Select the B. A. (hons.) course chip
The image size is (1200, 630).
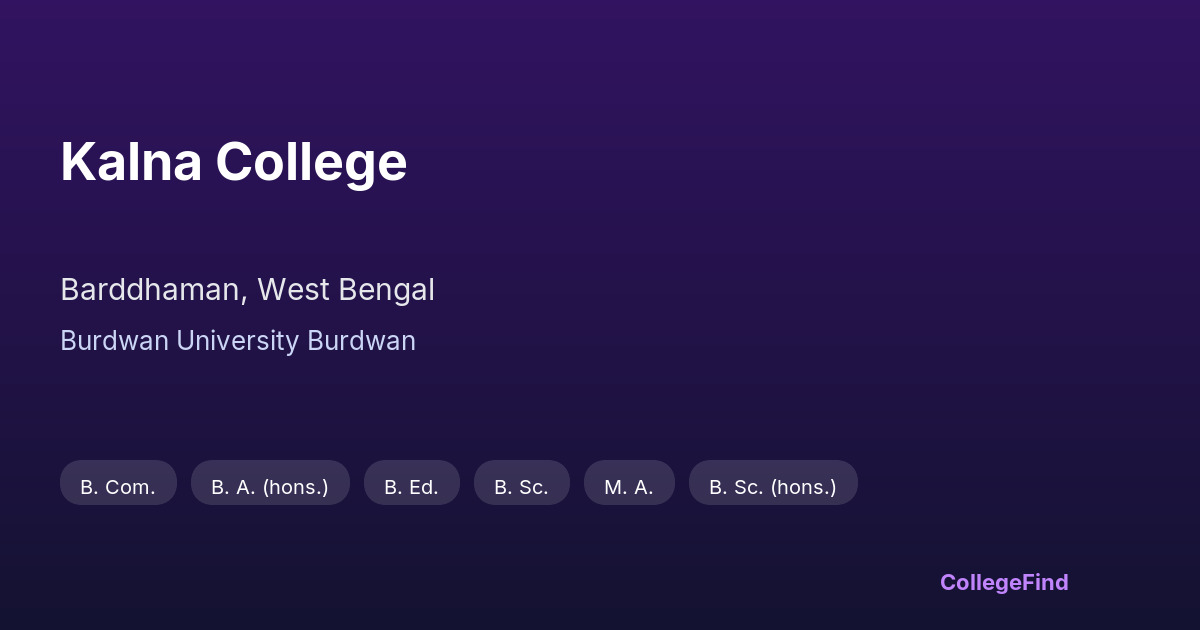(270, 487)
